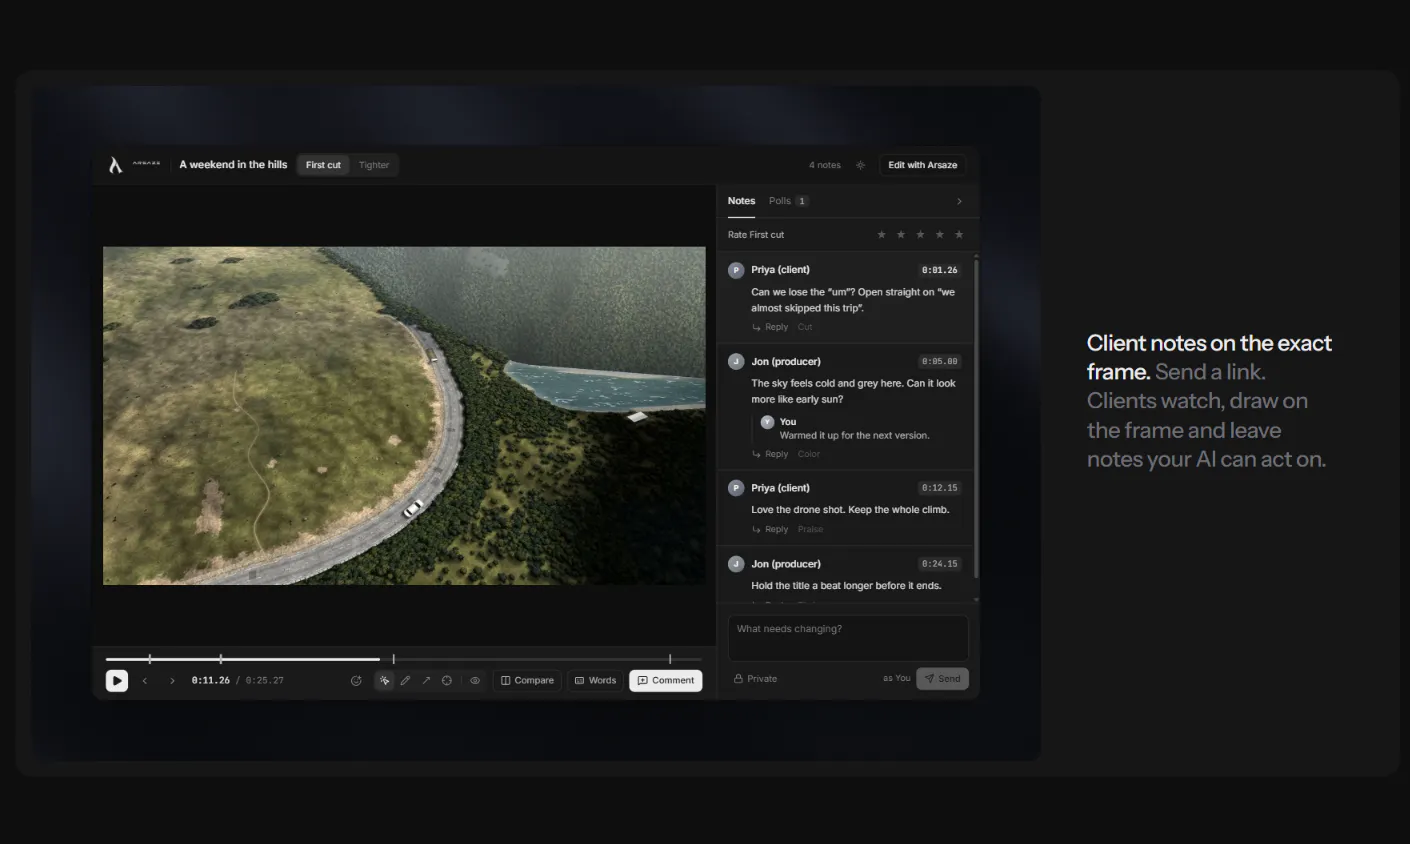
Task: Click the drone video frame
Action: 404,415
